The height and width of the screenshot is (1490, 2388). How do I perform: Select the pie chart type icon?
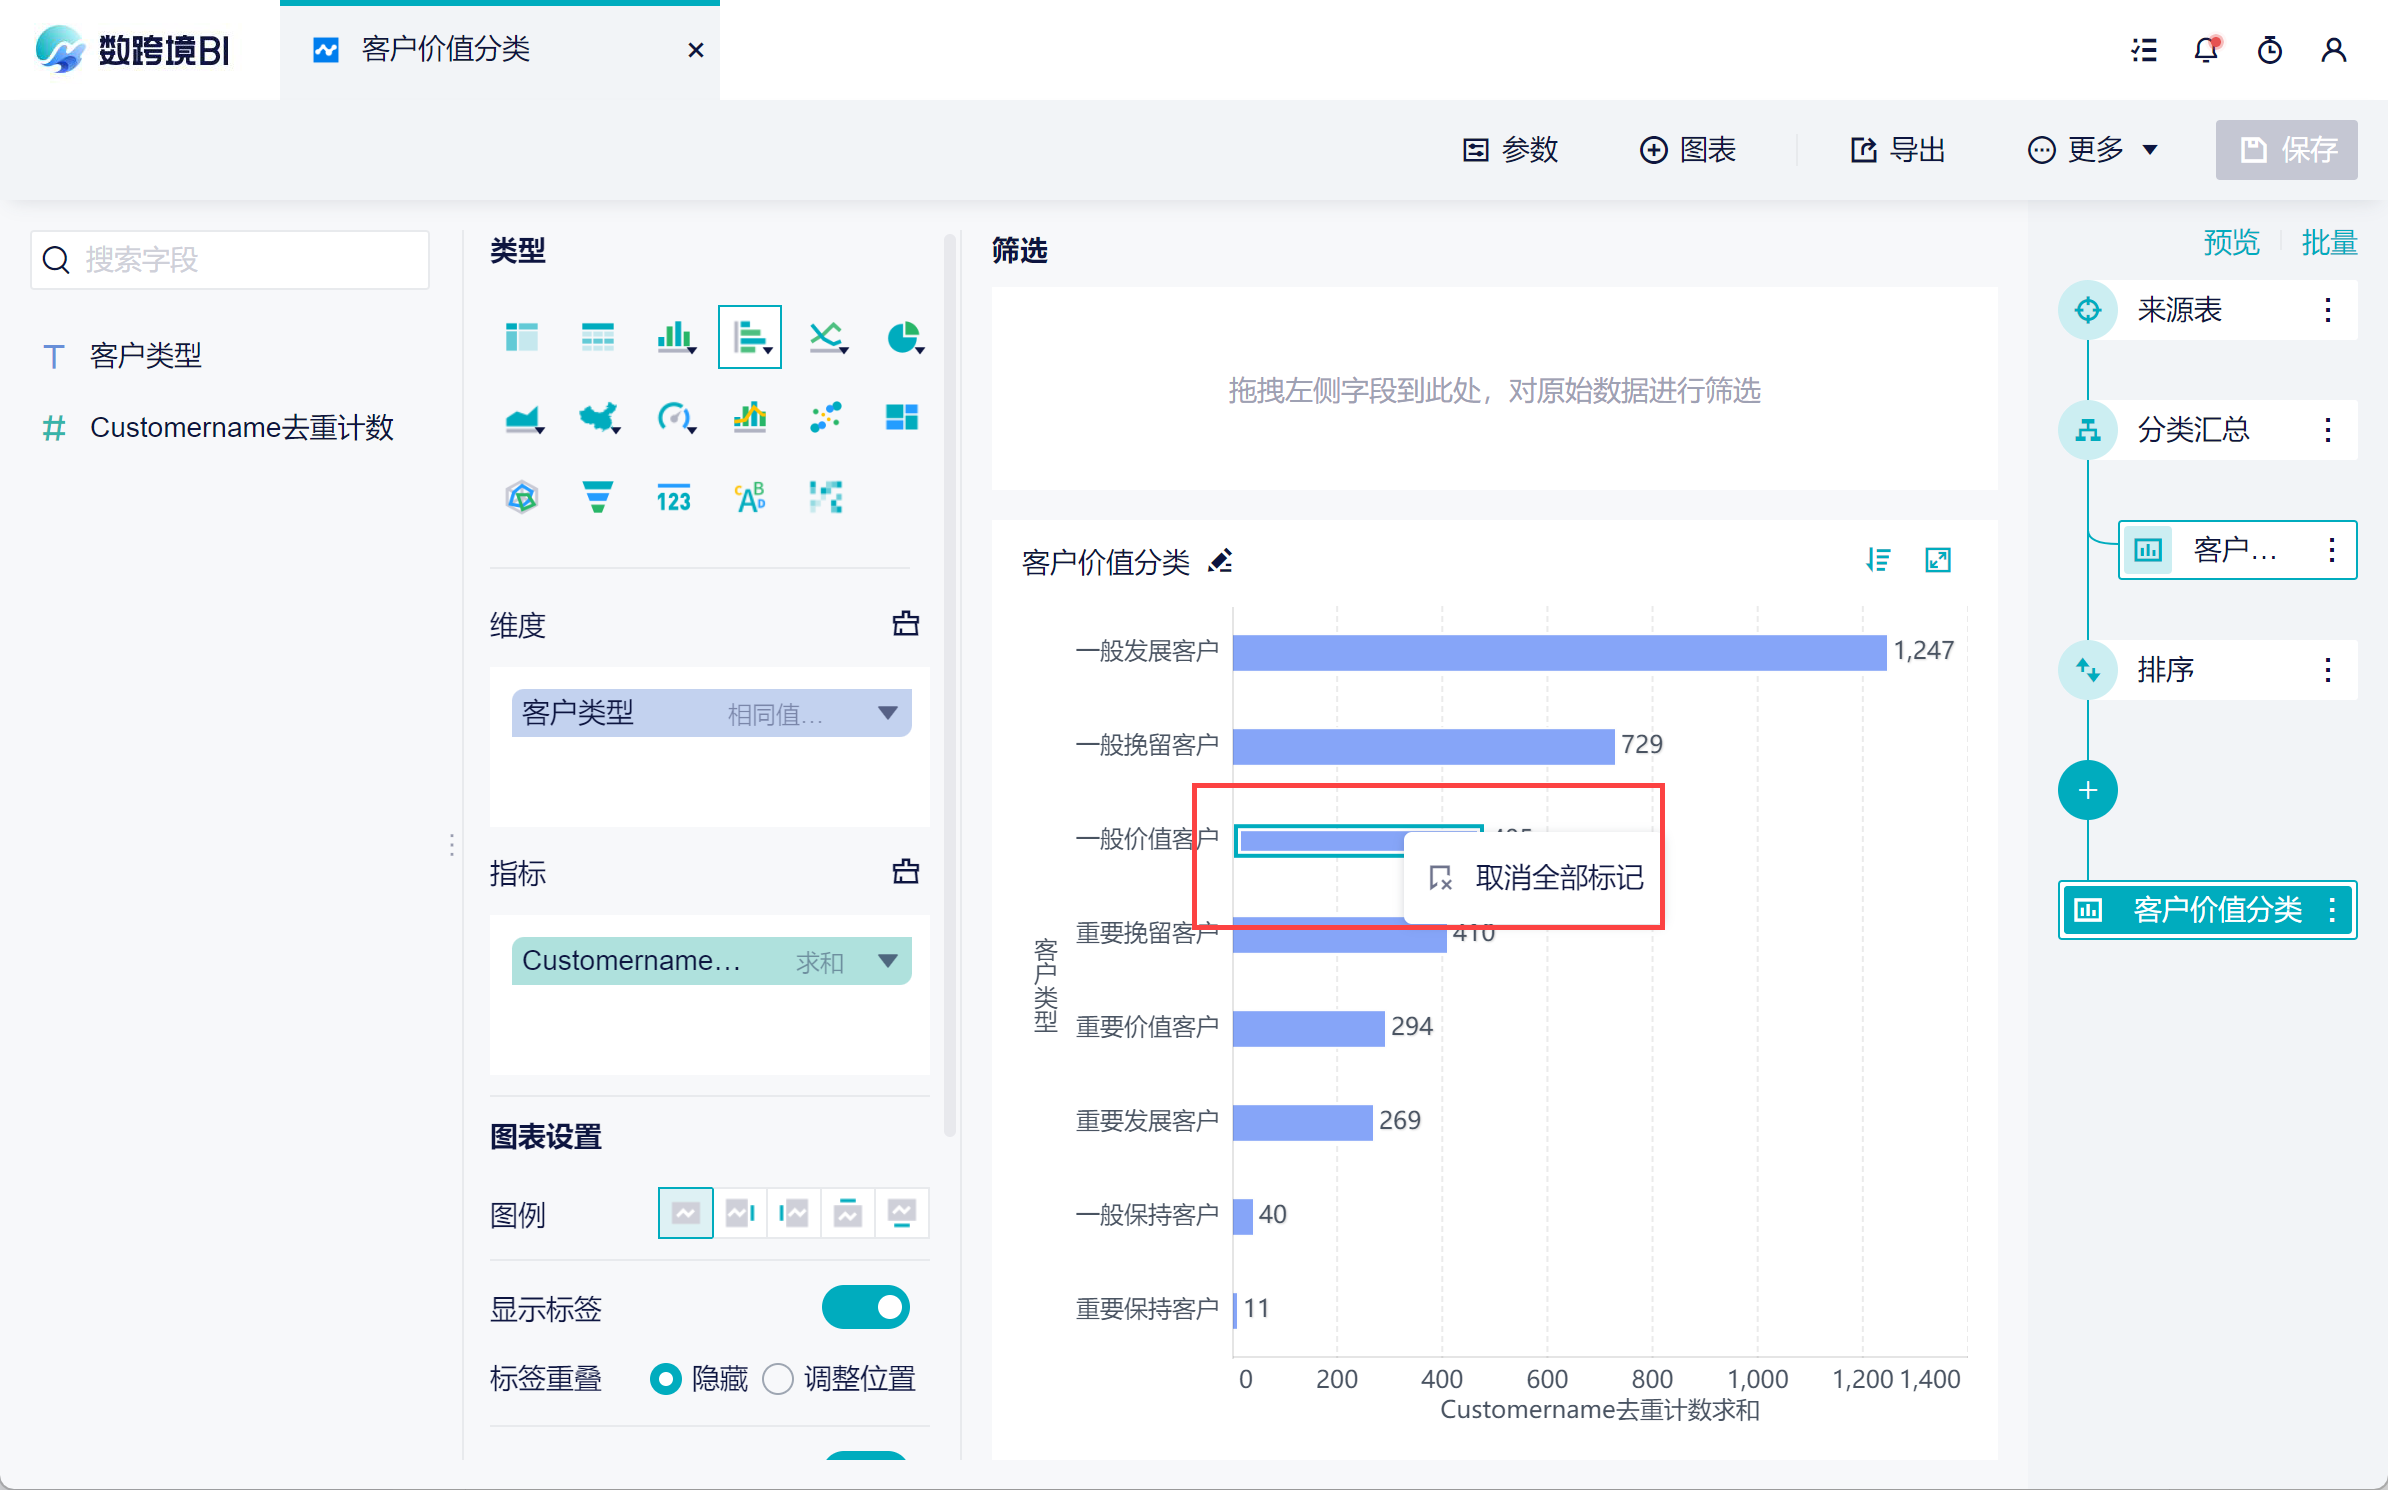pyautogui.click(x=903, y=338)
